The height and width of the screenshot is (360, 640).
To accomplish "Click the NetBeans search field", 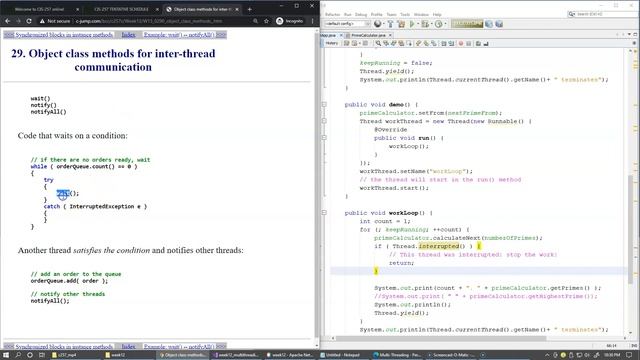I will tap(602, 14).
